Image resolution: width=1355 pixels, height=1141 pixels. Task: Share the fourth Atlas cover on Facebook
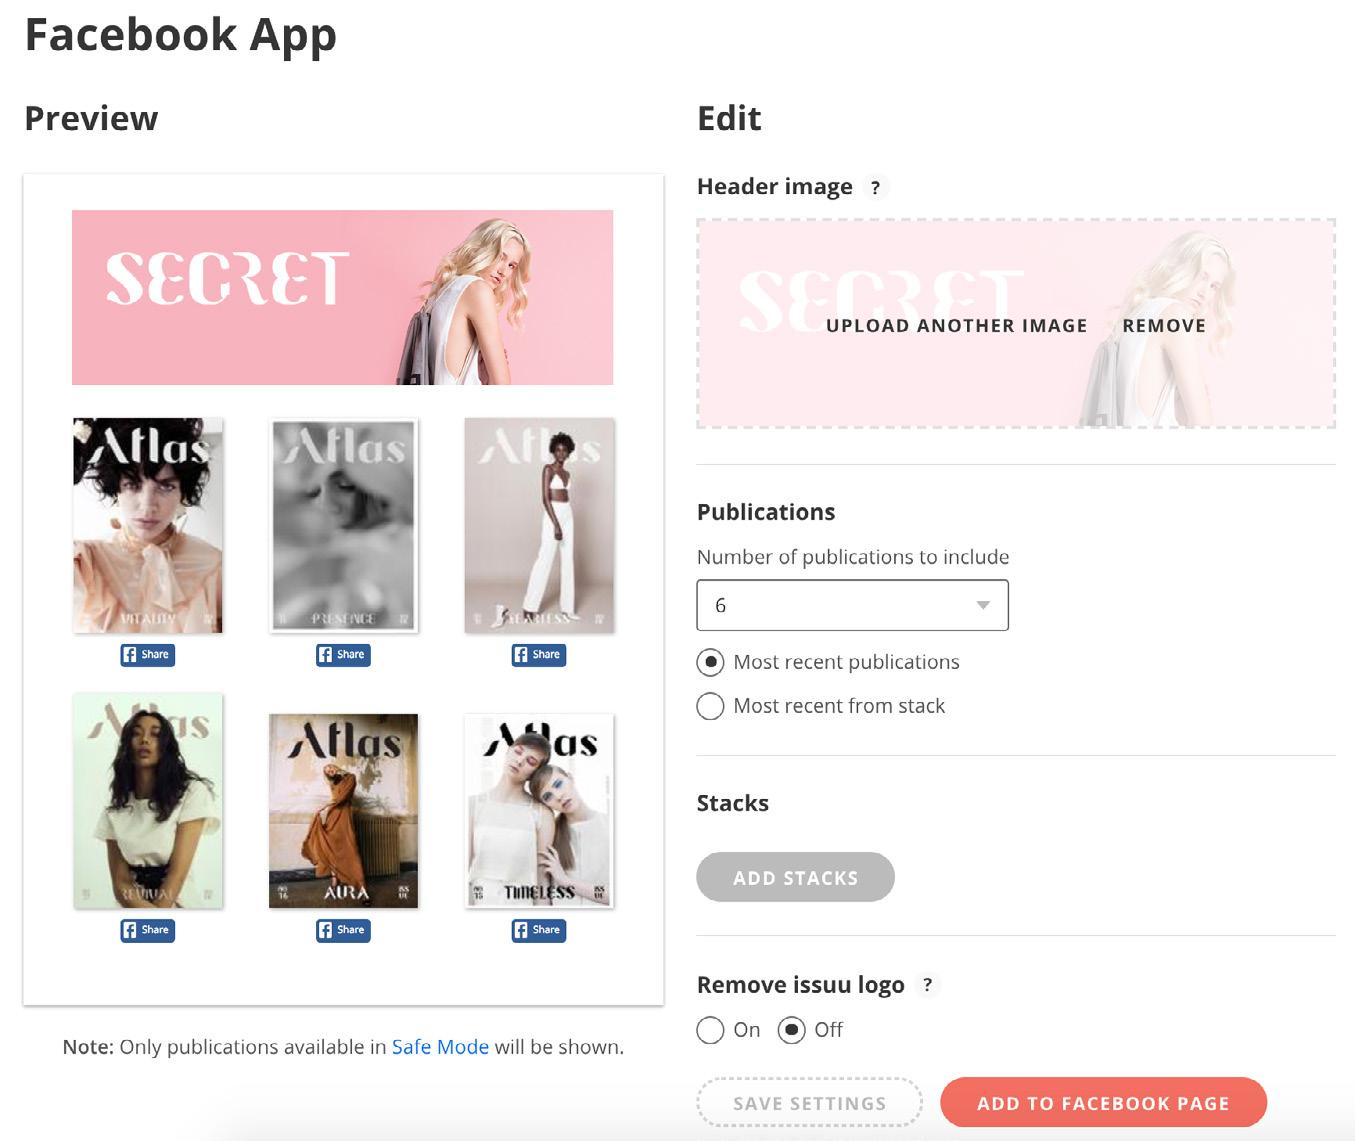point(148,930)
